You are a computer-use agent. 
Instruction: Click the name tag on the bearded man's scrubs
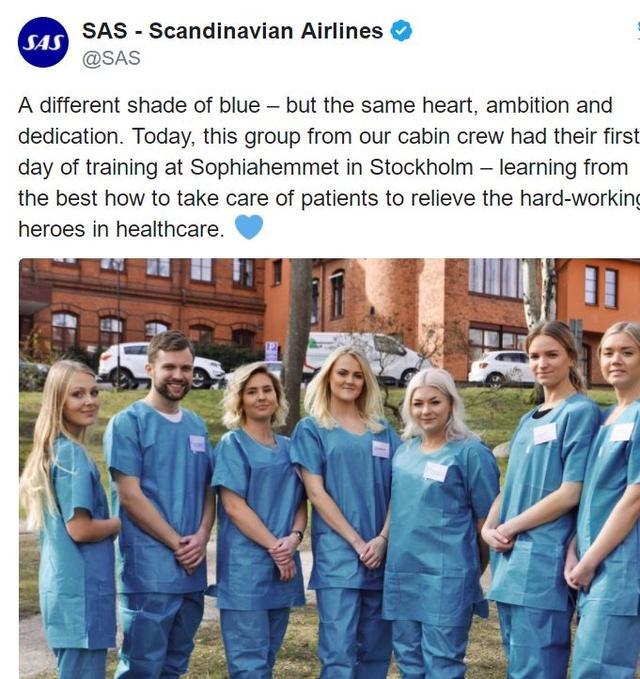(x=197, y=444)
